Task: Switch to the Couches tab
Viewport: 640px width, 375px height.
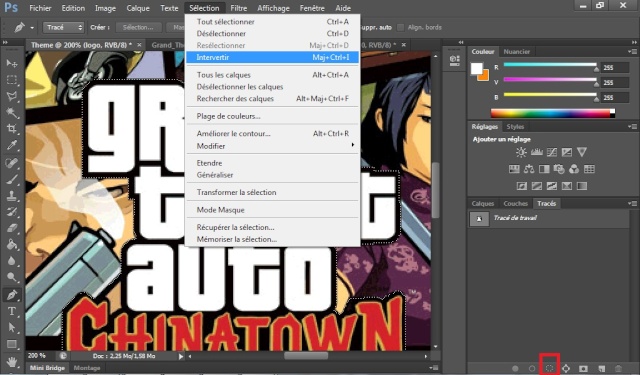Action: pyautogui.click(x=516, y=203)
